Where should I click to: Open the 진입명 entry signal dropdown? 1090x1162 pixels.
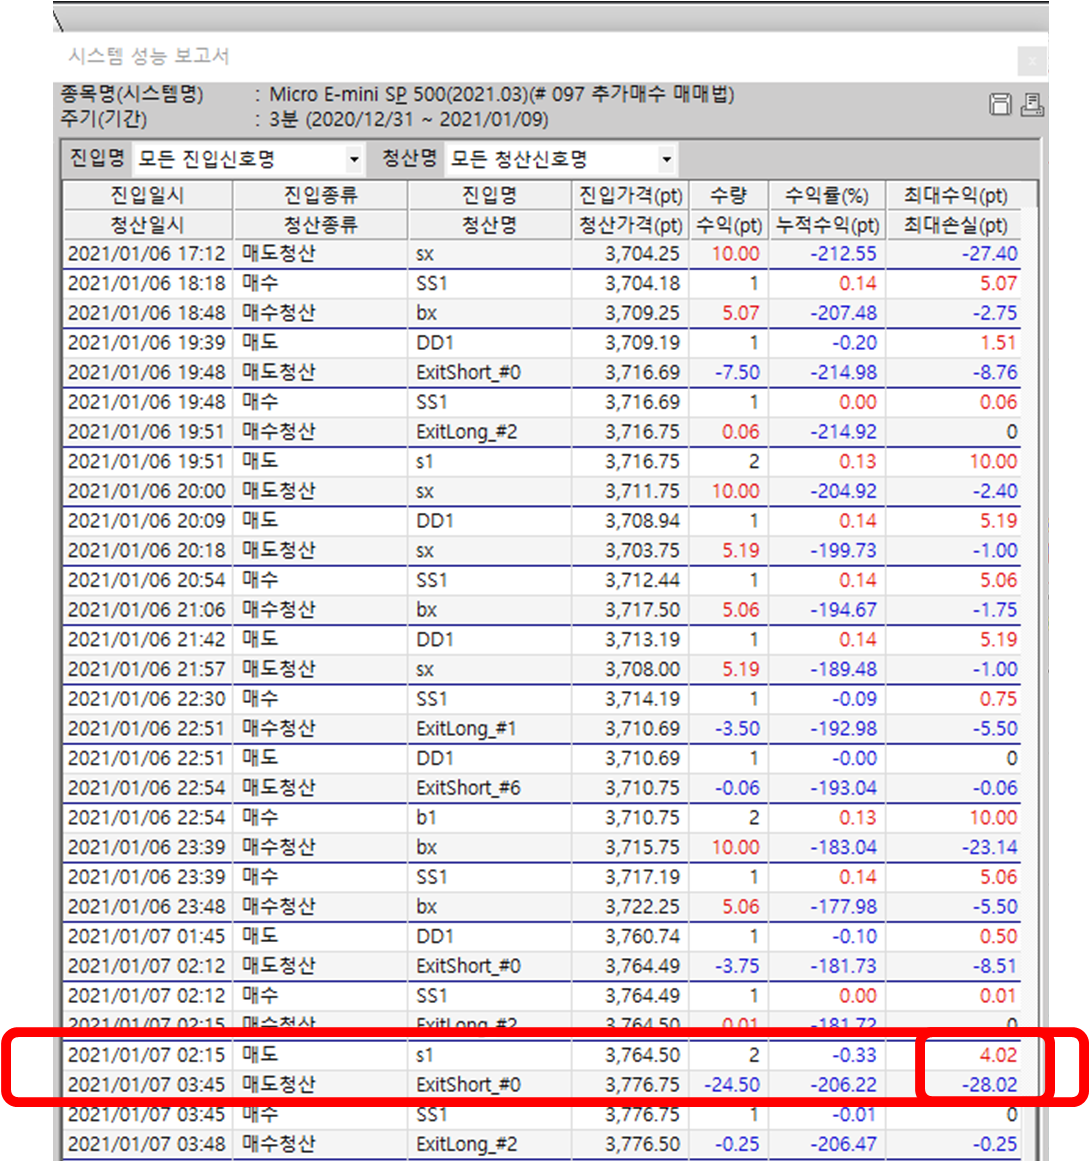click(x=353, y=159)
